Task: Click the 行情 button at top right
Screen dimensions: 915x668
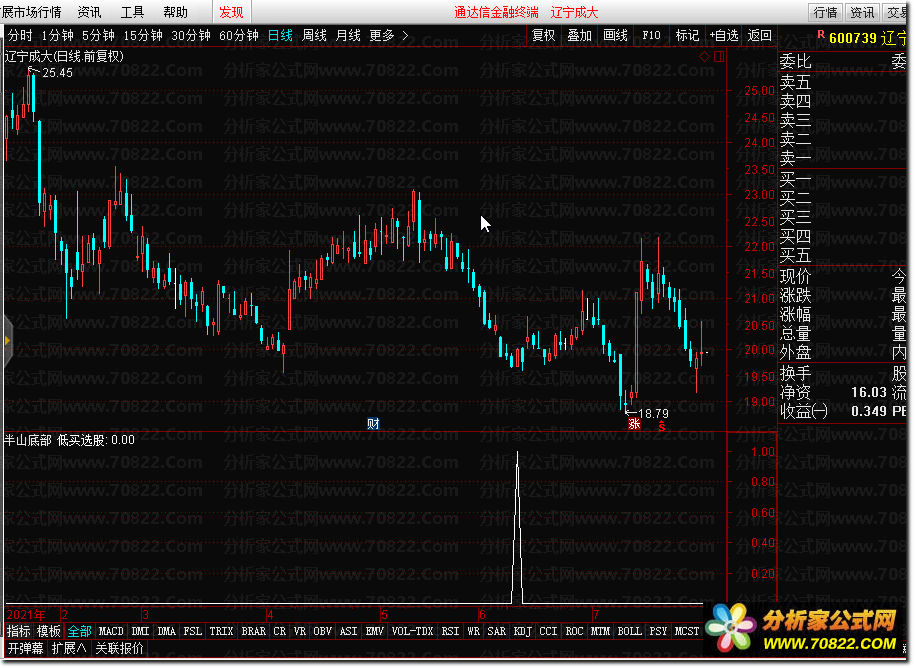Action: point(826,12)
